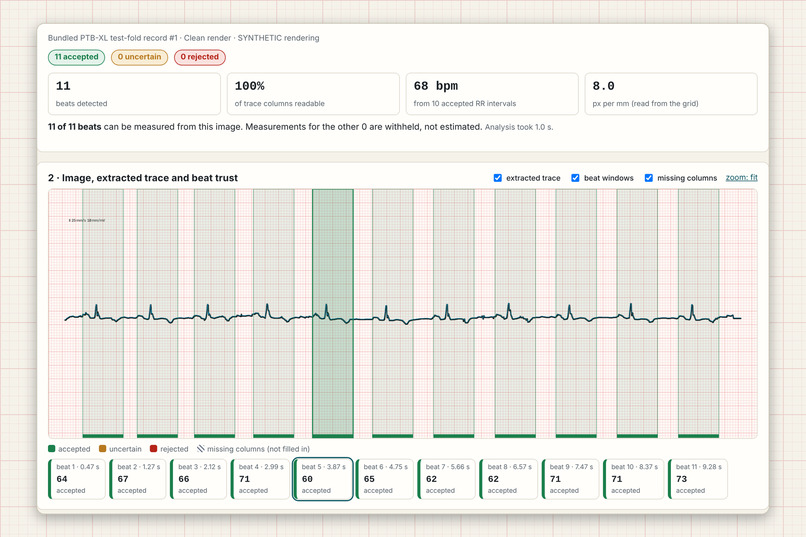Pick beat 11 card at 9.28 s
This screenshot has height=537, width=806.
tap(698, 479)
